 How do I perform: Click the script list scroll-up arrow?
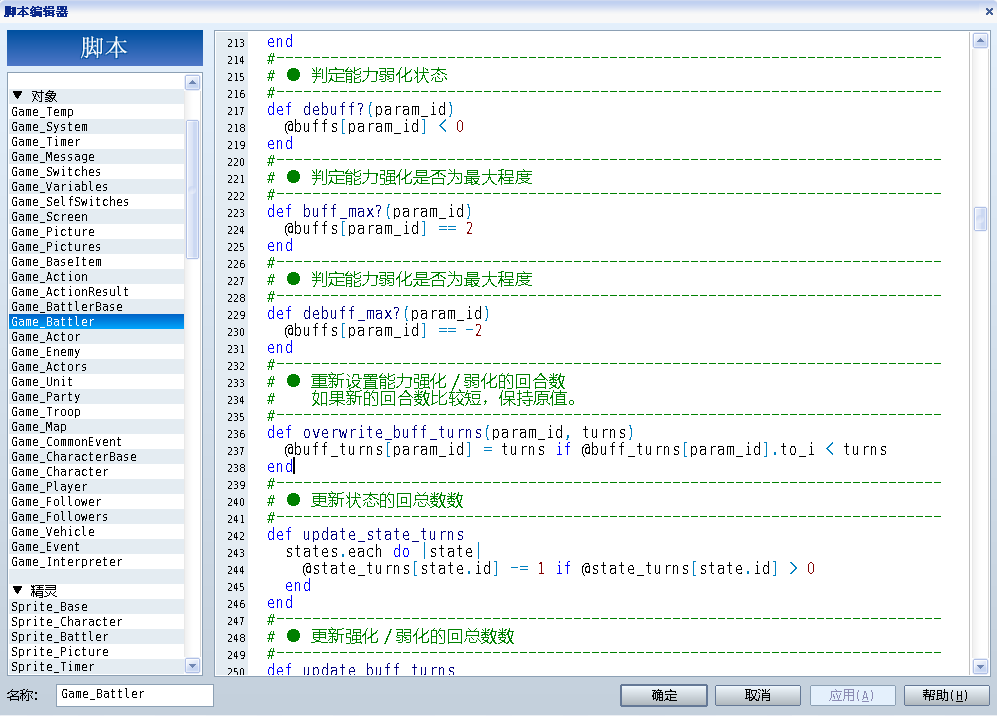click(x=192, y=82)
